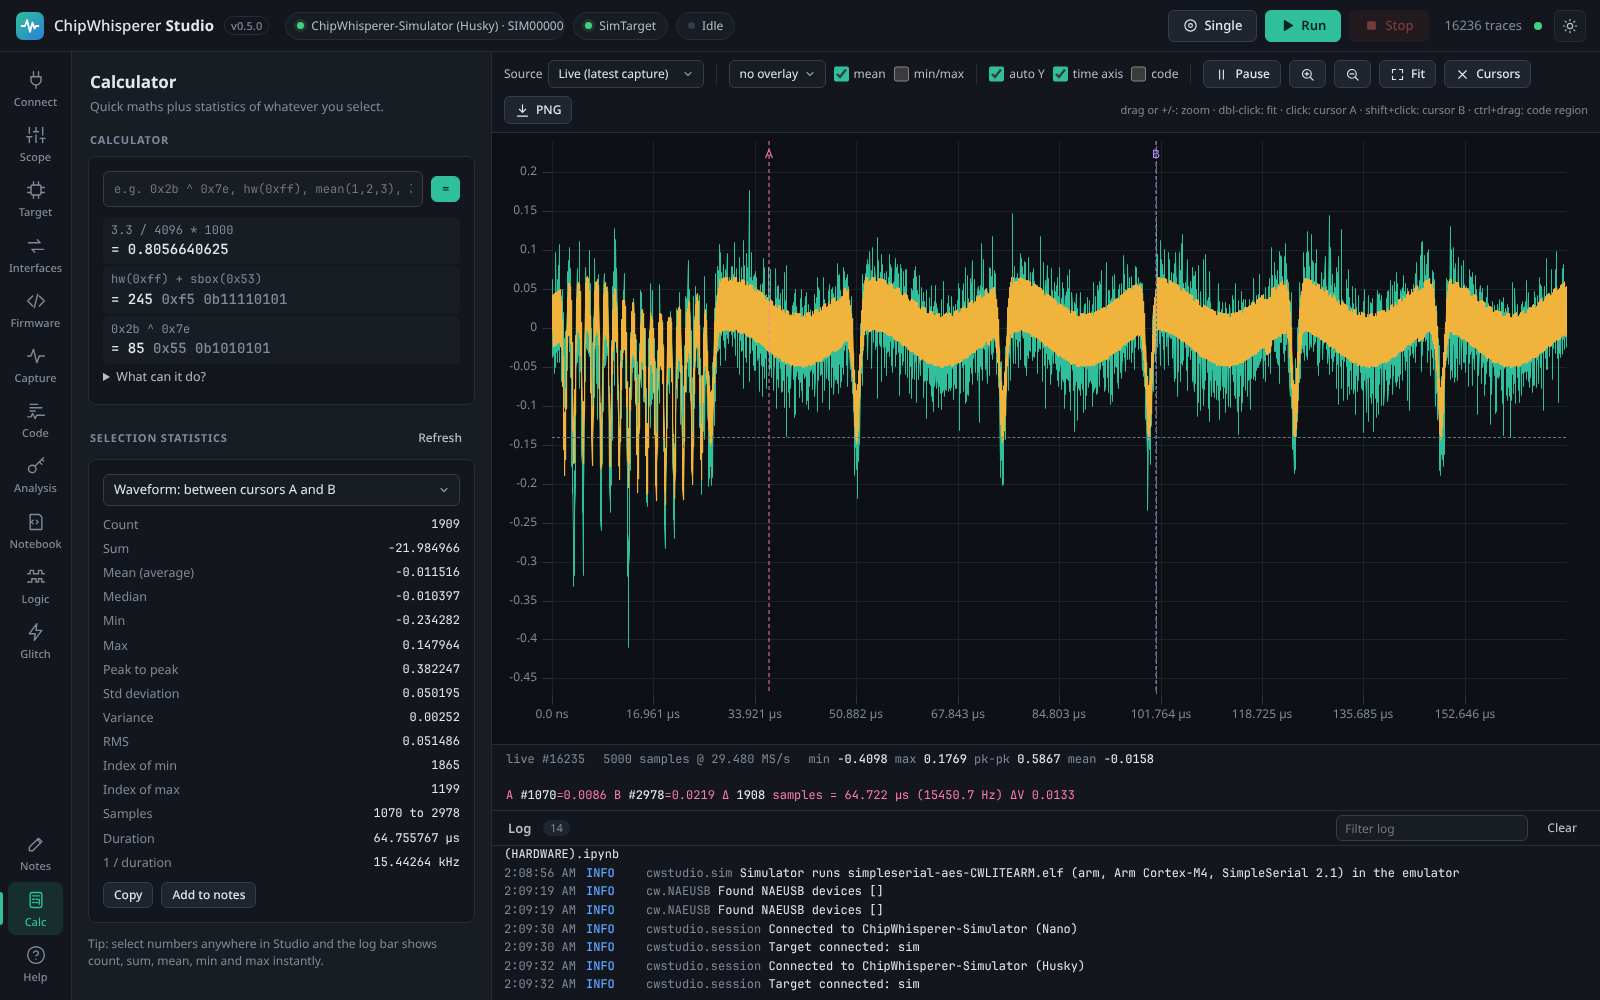Enable the min/max checkbox
Screen dimensions: 1600x1000
coord(901,74)
